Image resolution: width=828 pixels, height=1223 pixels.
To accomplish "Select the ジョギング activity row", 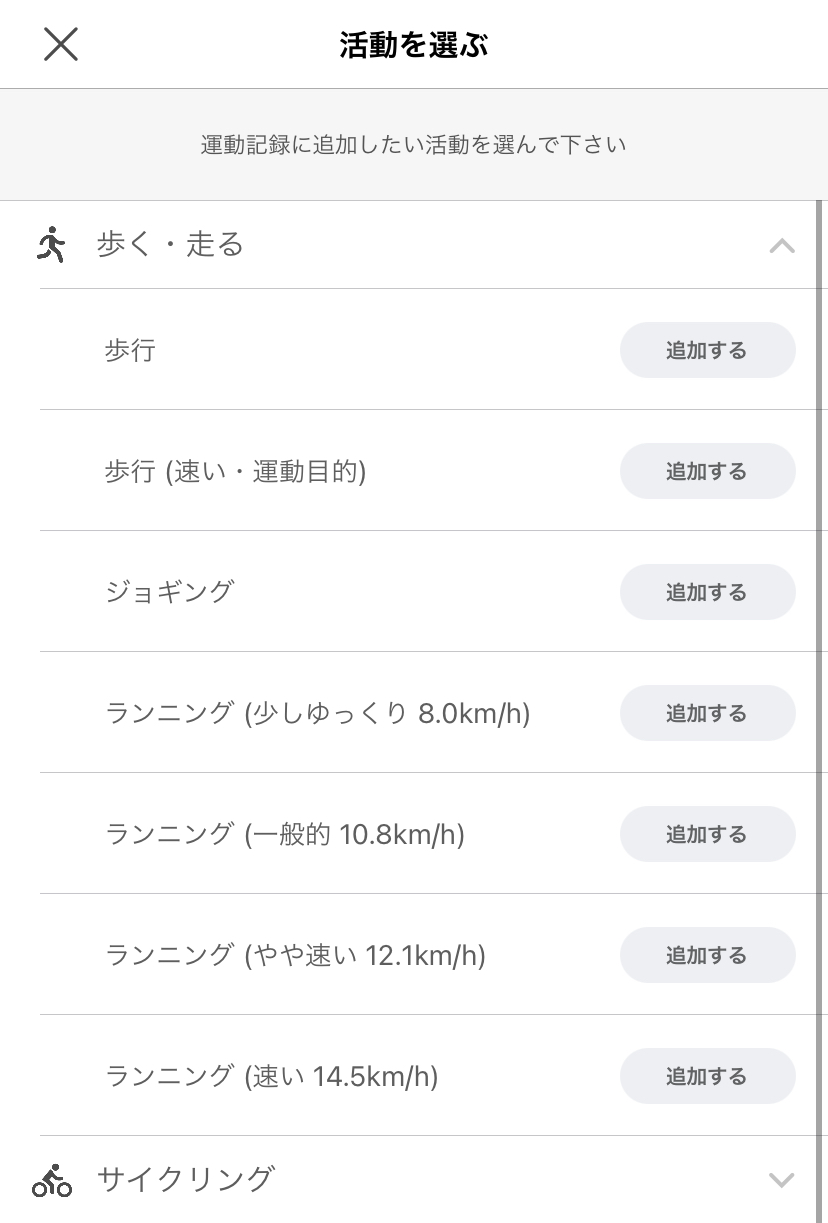I will (169, 591).
